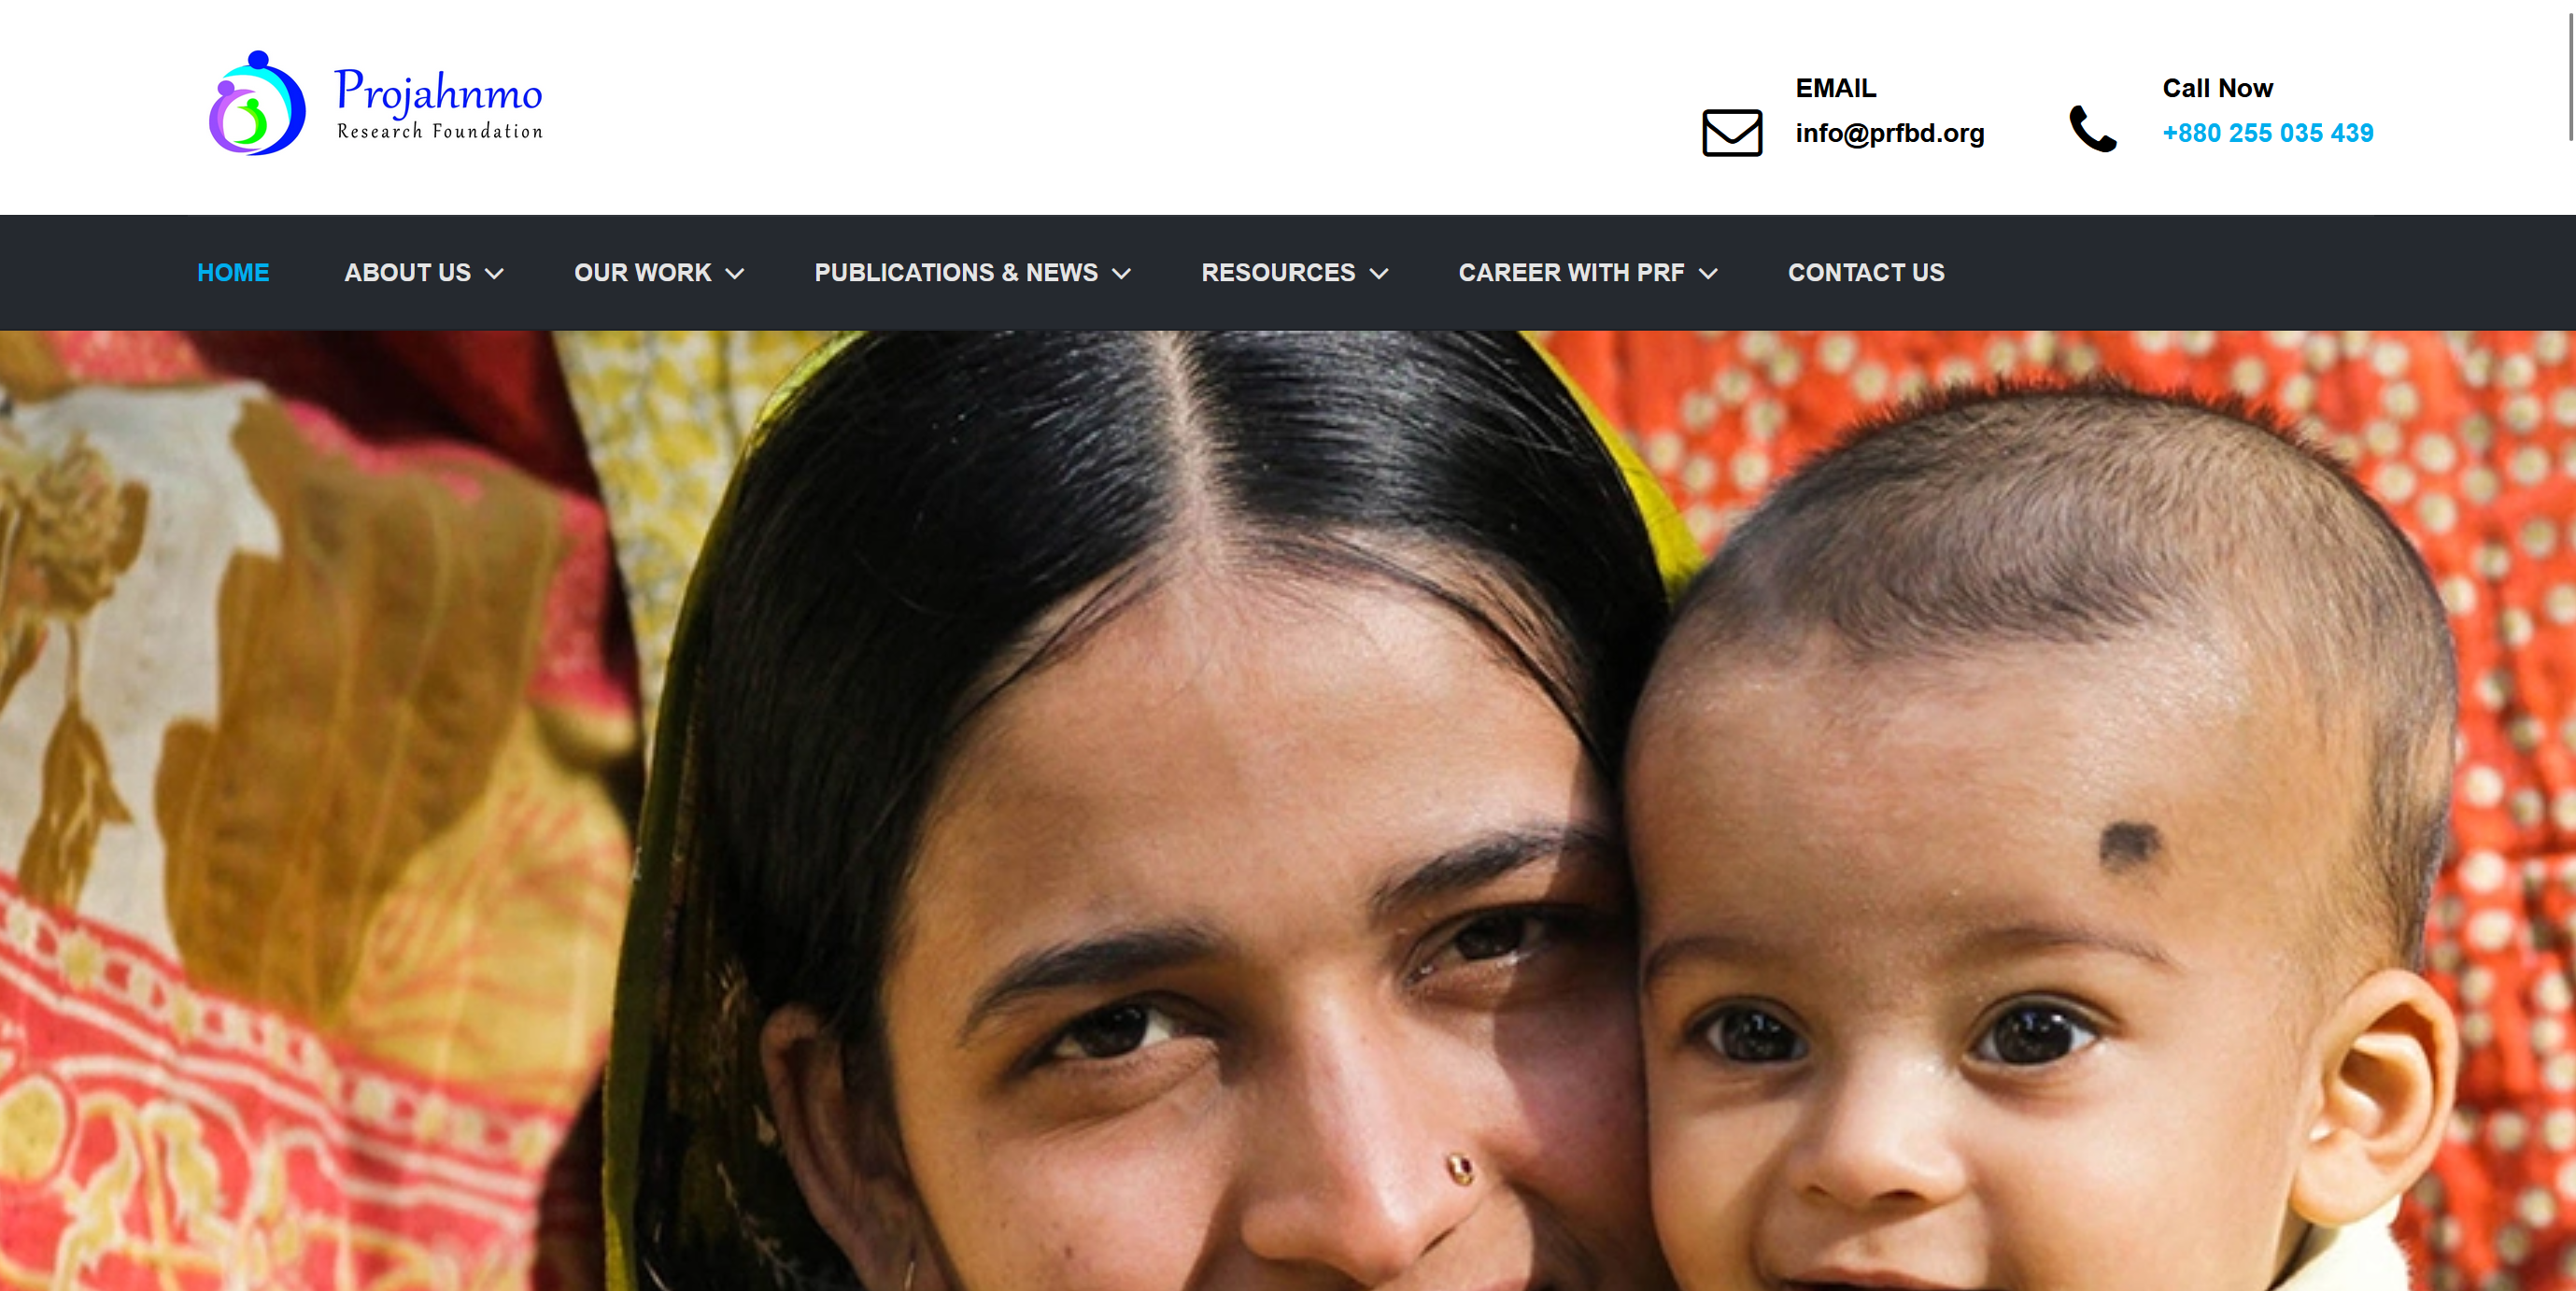Expand the About Us chevron arrow

[494, 274]
